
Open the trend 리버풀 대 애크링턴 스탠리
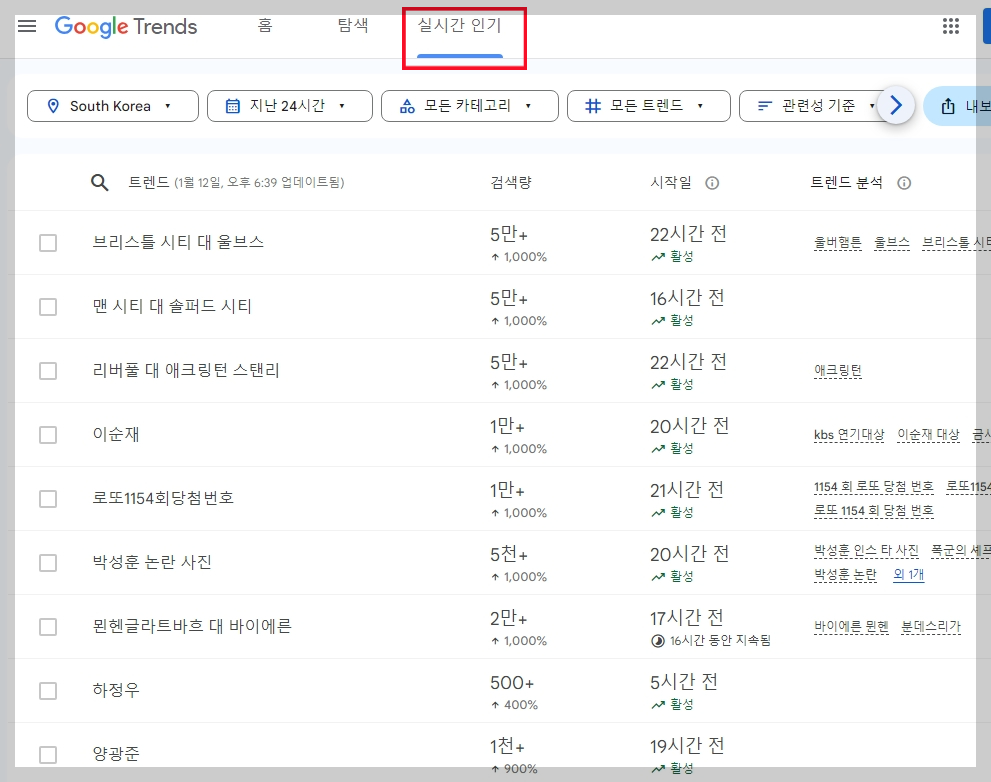click(186, 370)
